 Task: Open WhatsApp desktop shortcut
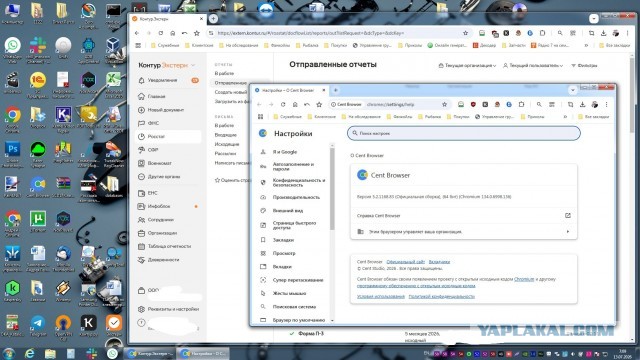click(13, 48)
